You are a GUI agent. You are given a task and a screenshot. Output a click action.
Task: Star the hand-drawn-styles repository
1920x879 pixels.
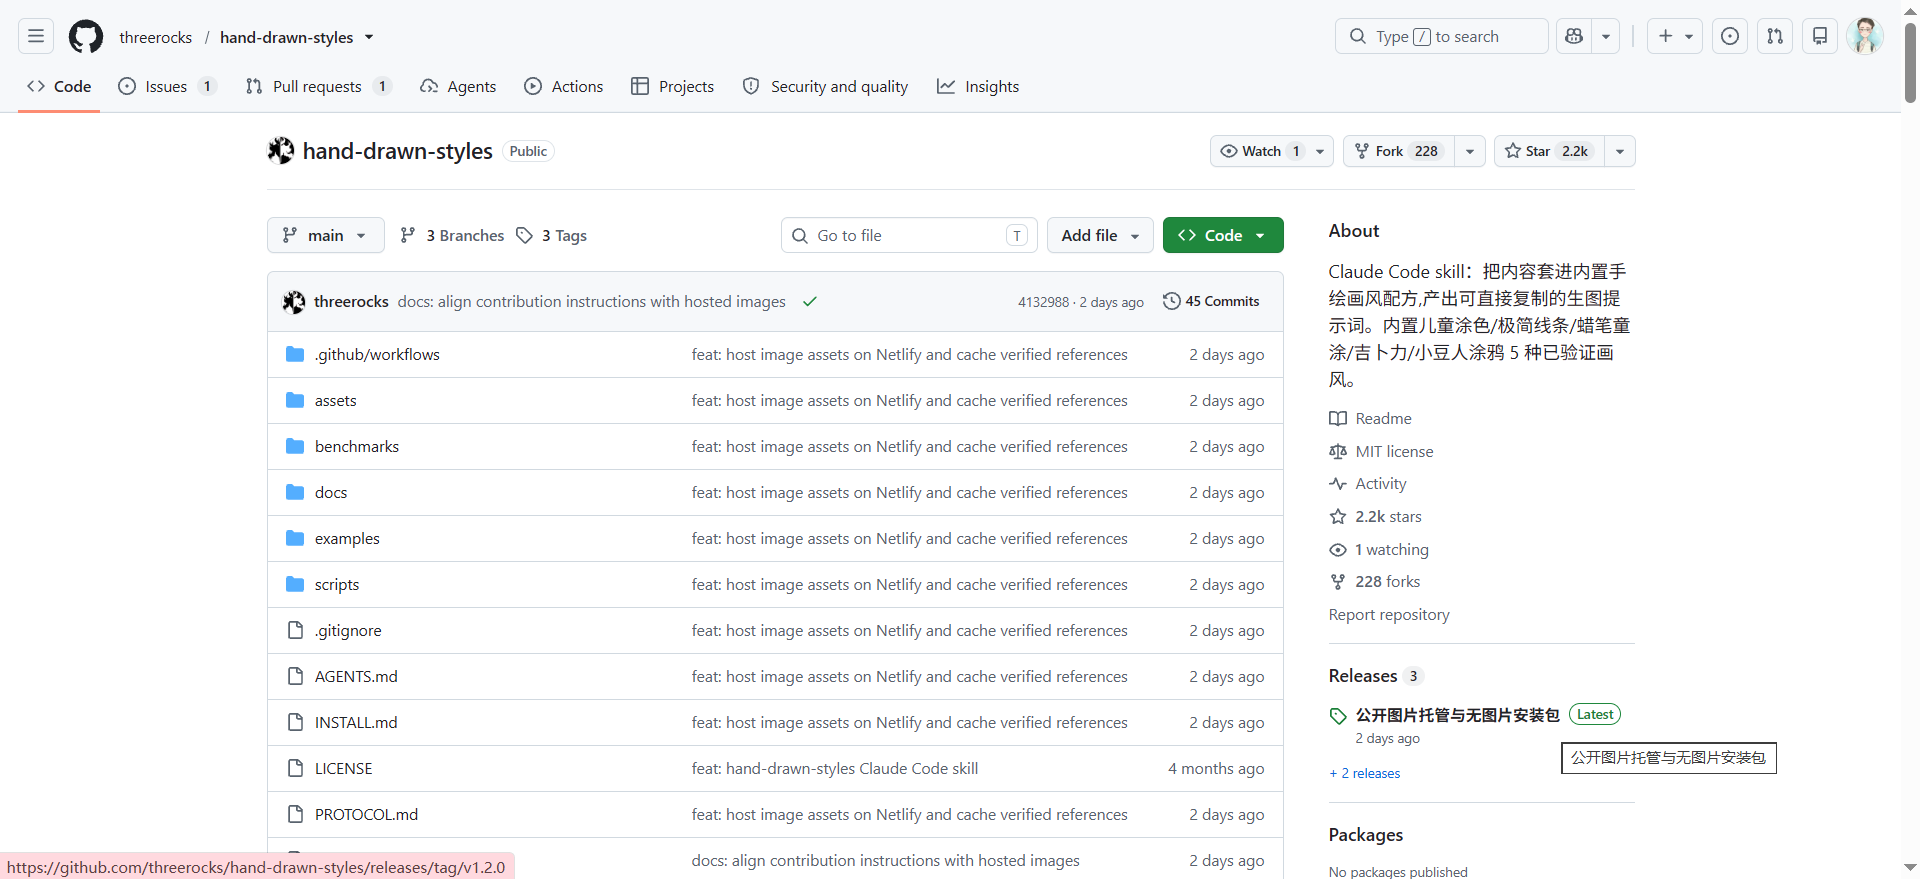pos(1549,151)
